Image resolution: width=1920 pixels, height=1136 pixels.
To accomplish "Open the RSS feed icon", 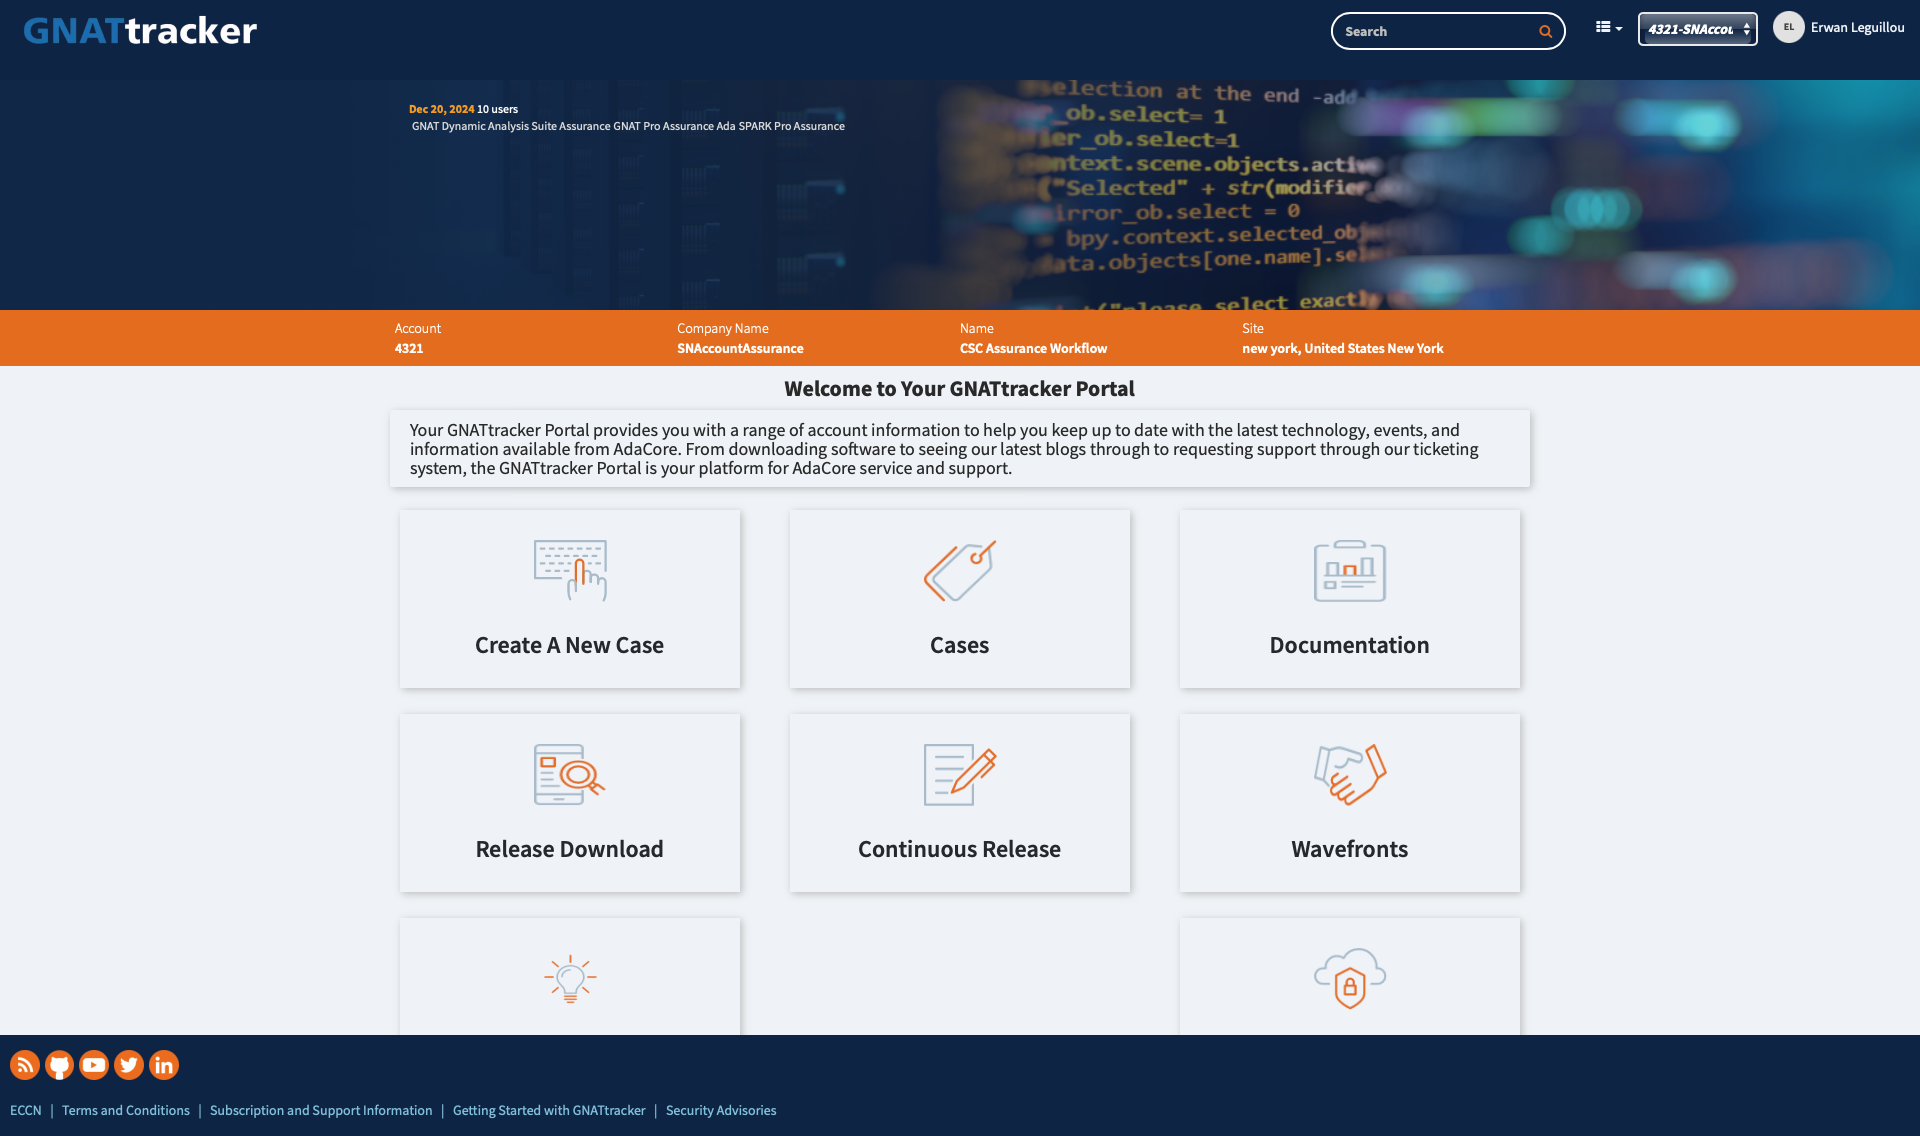I will point(25,1065).
